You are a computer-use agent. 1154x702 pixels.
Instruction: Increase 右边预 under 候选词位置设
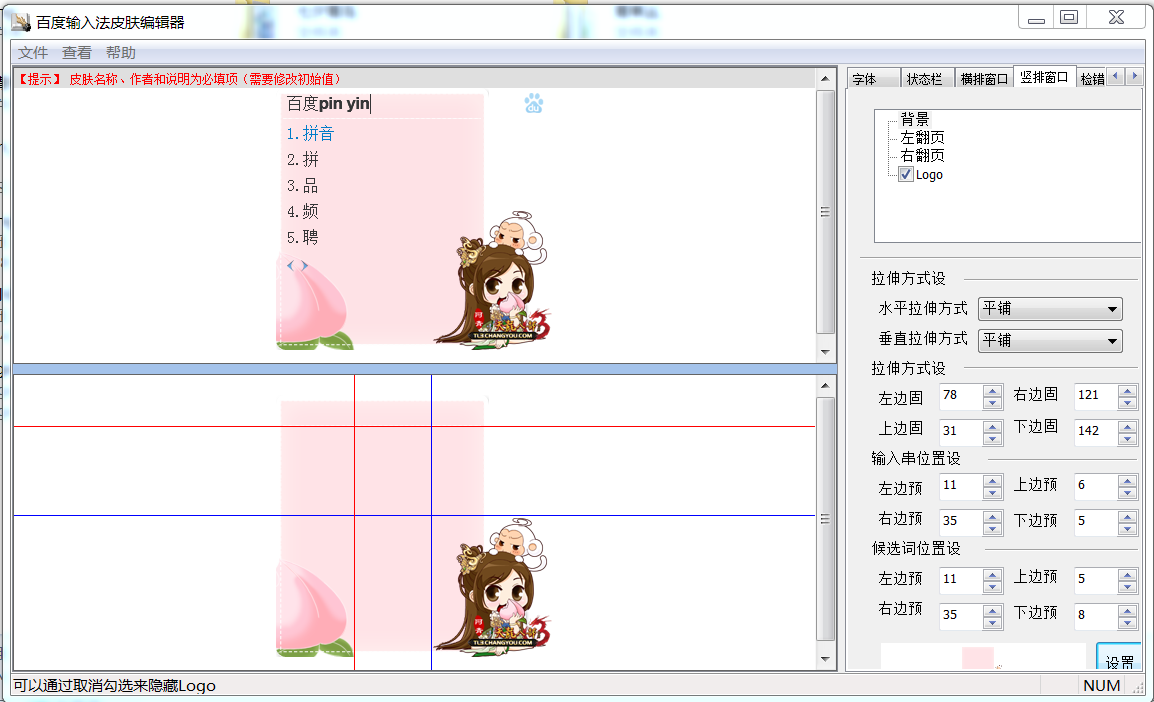[992, 610]
